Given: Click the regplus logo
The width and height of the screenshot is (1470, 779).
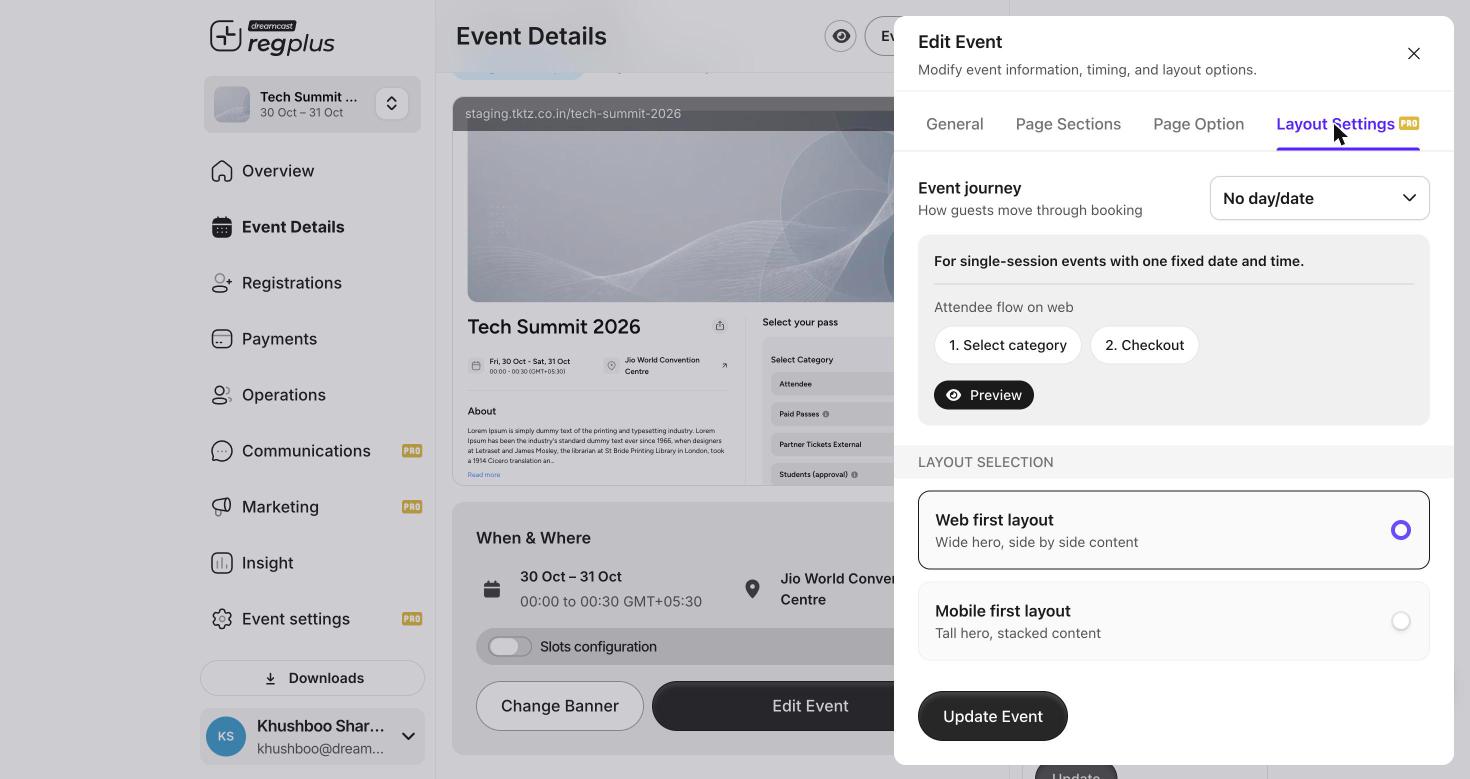Looking at the screenshot, I should 272,38.
